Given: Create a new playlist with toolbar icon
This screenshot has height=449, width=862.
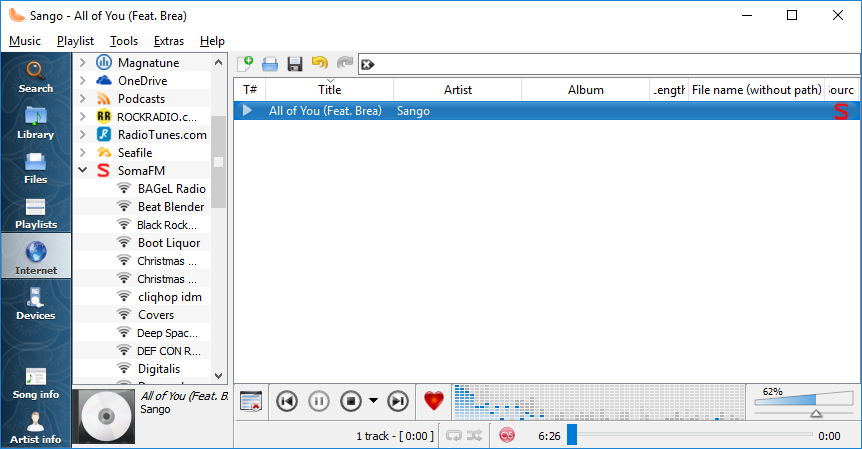Looking at the screenshot, I should click(x=245, y=64).
